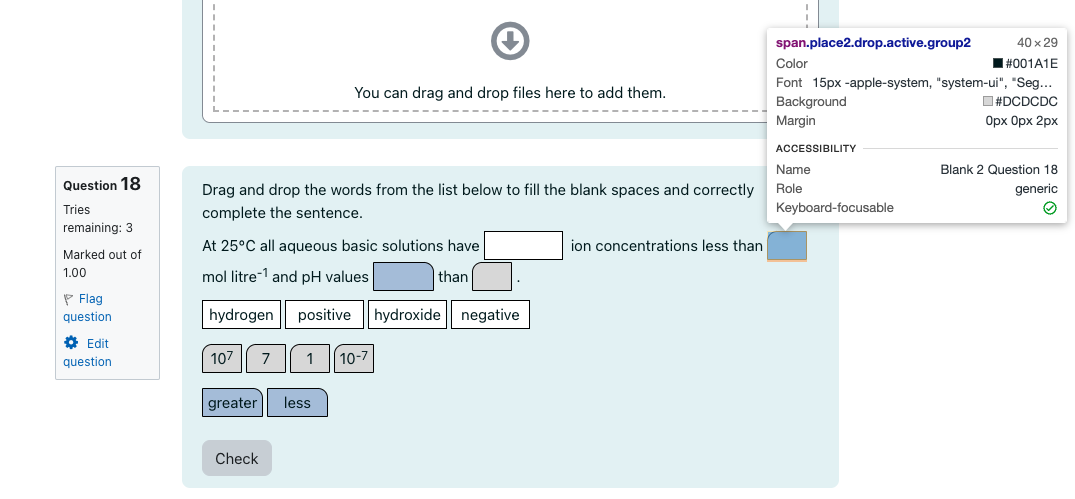Select the 10 to the power 7 tile
The image size is (1075, 499).
[222, 358]
